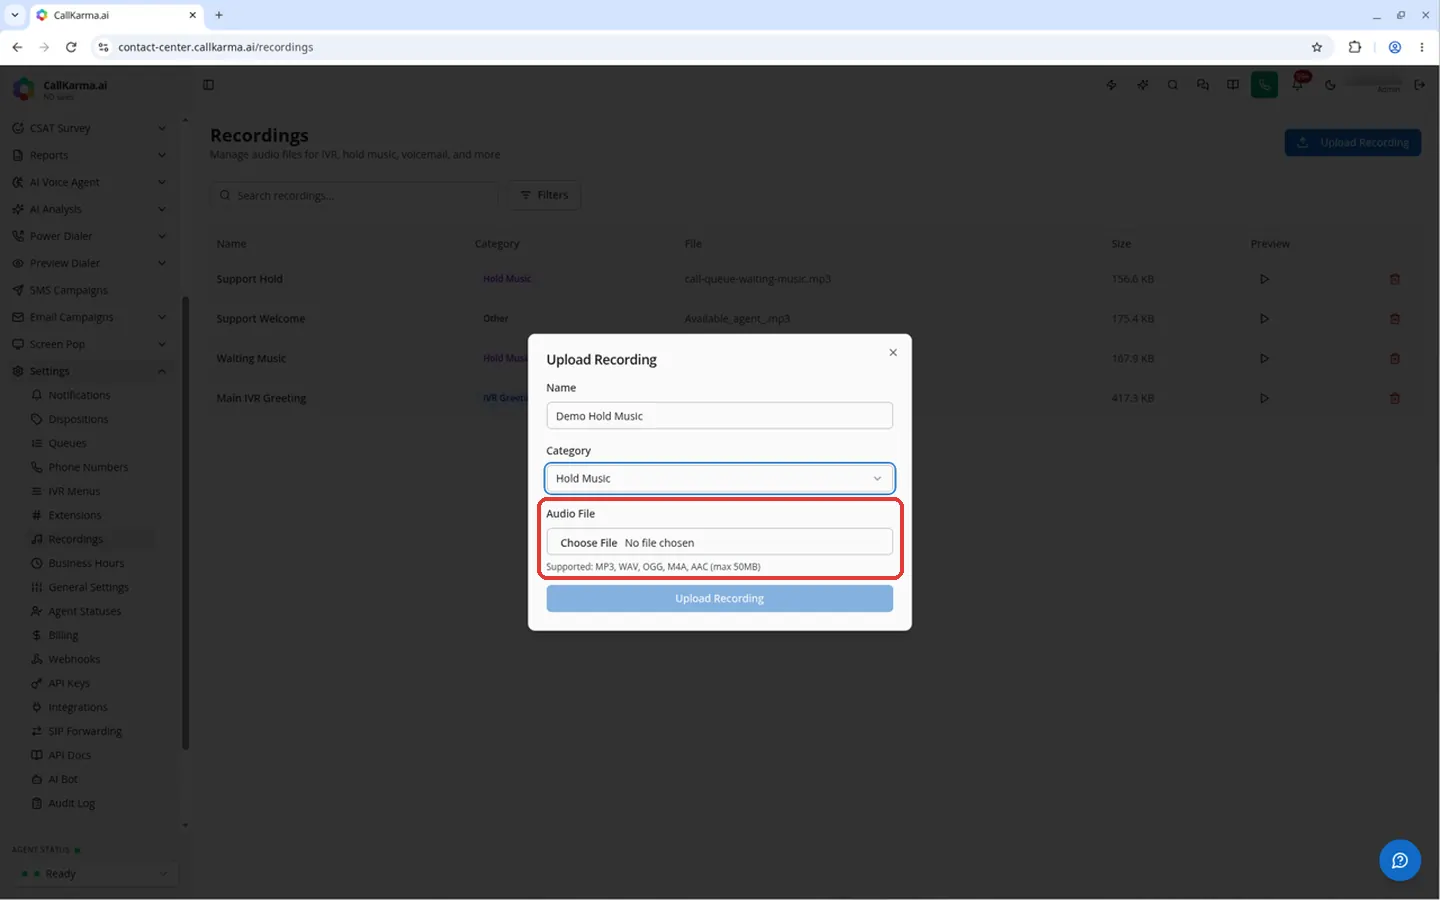
Task: Play preview of Waiting Music recording
Action: click(x=1264, y=358)
